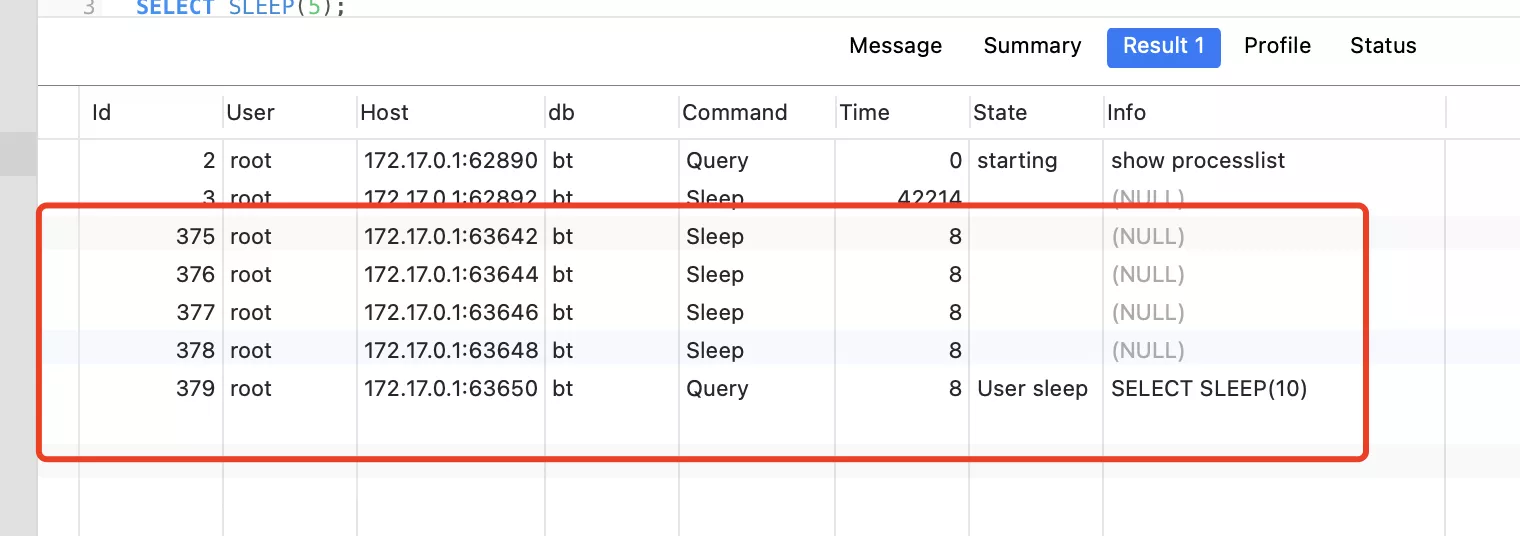
Task: Select the Id cell 376
Action: tap(195, 275)
